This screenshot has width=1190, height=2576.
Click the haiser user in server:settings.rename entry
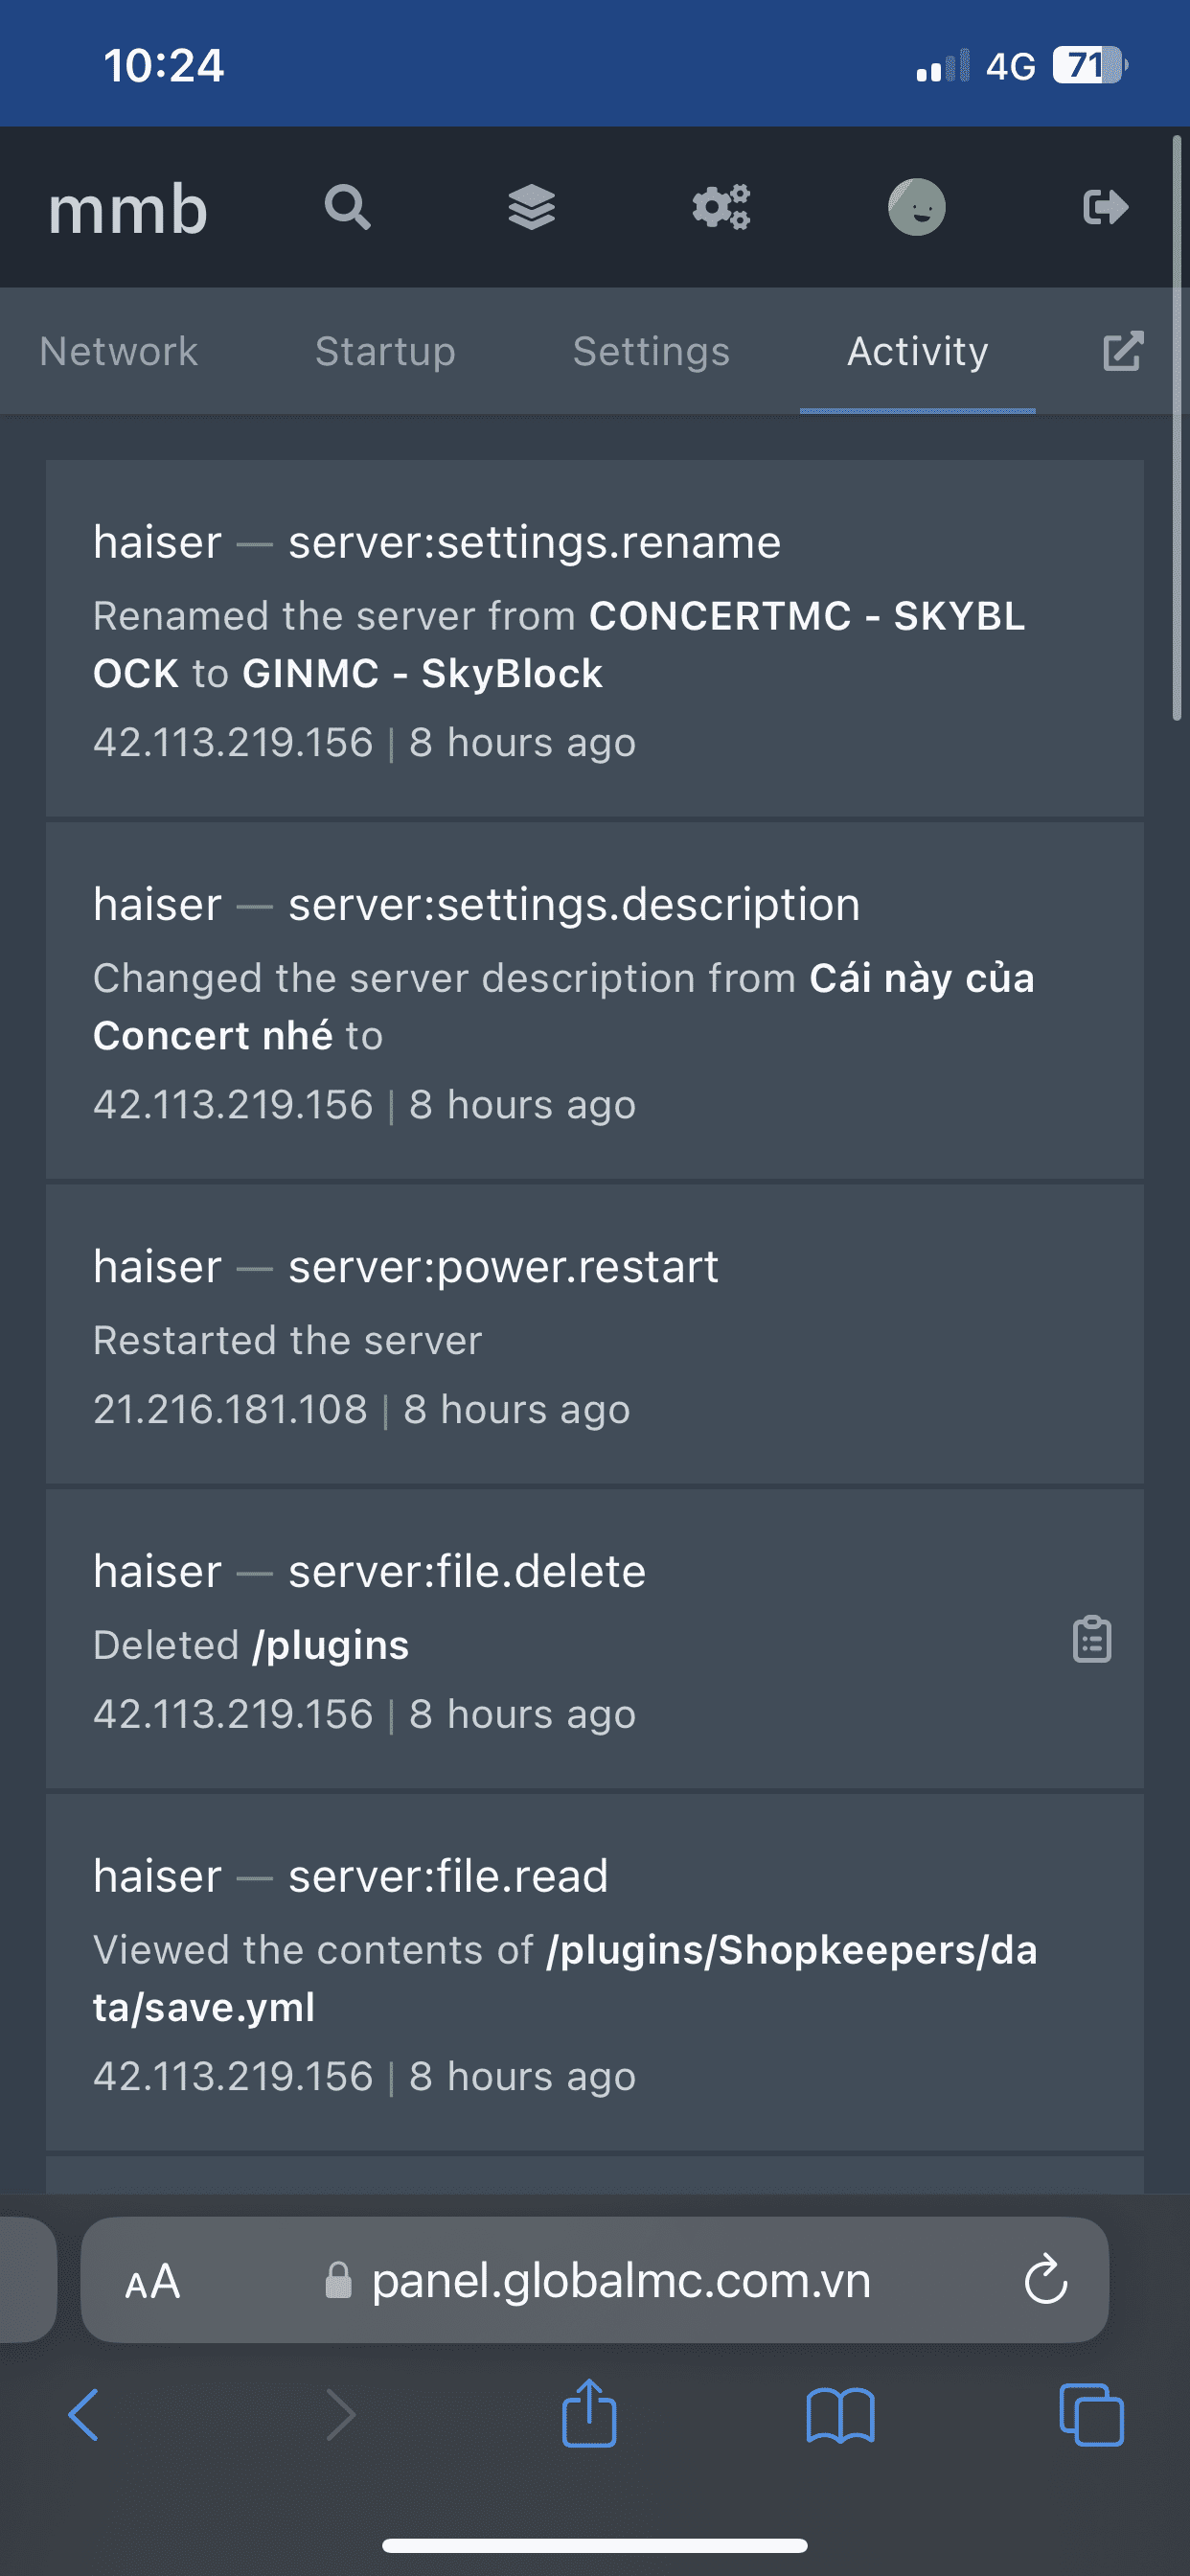click(x=157, y=543)
